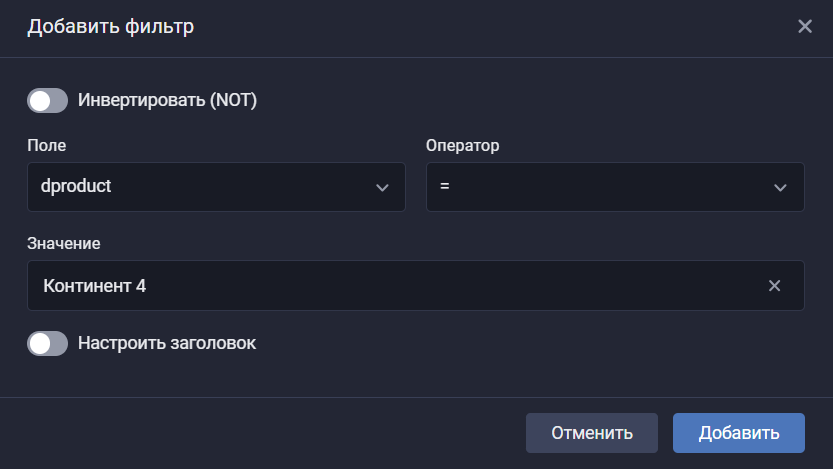Screen dimensions: 833x469
Task: Clear the Континент 4 value
Action: 774,286
